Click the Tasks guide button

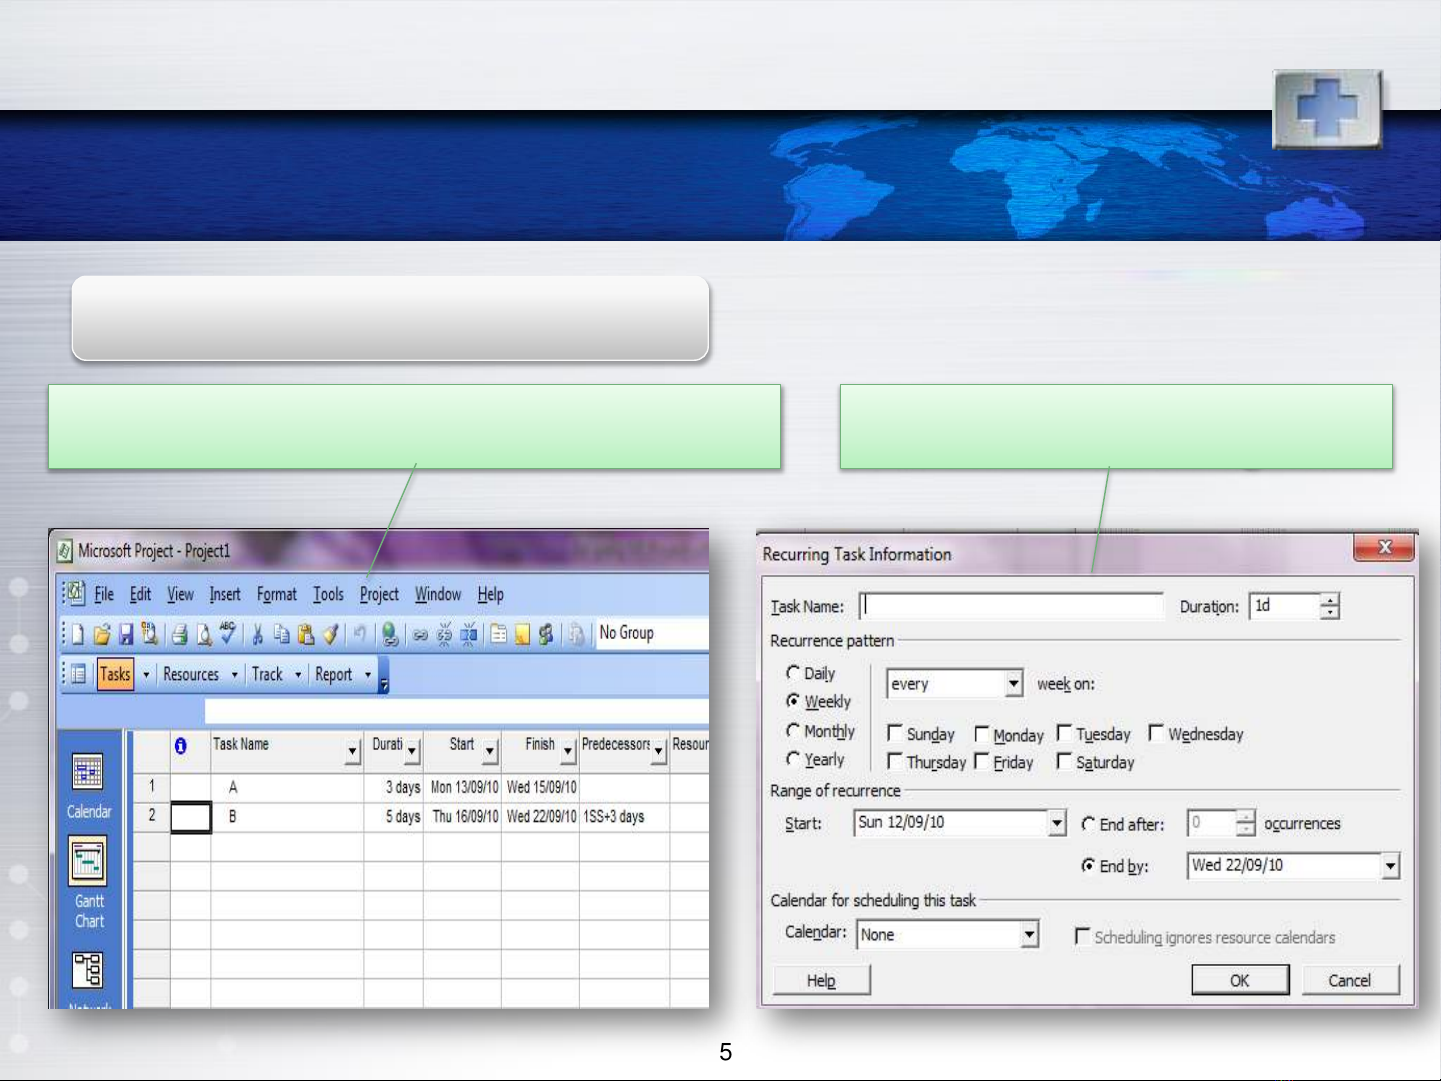coord(115,674)
